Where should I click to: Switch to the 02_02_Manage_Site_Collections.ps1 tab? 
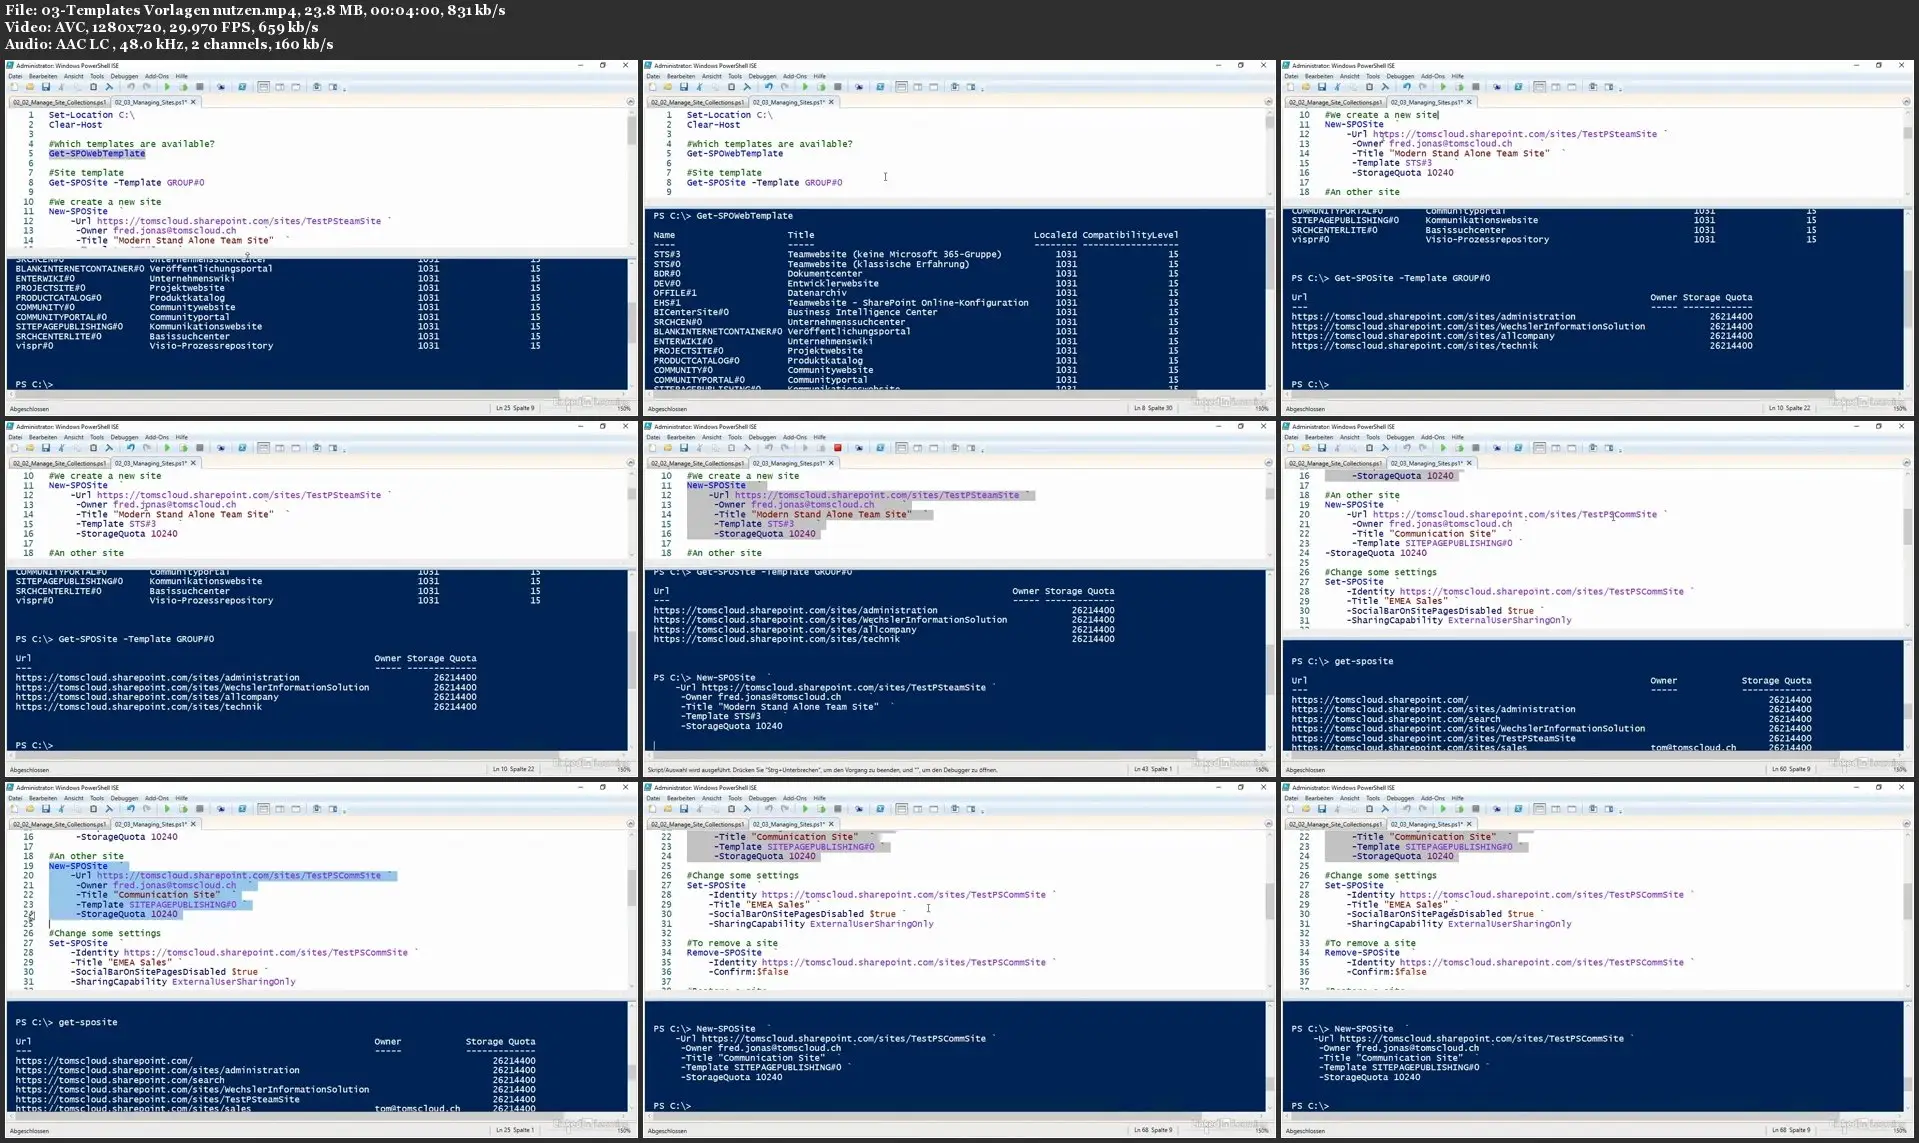[x=60, y=102]
